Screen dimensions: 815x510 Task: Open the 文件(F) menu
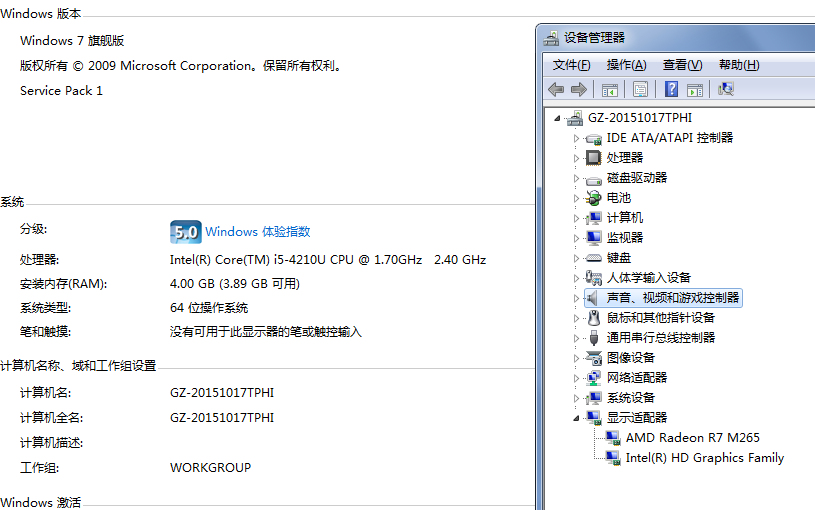571,65
